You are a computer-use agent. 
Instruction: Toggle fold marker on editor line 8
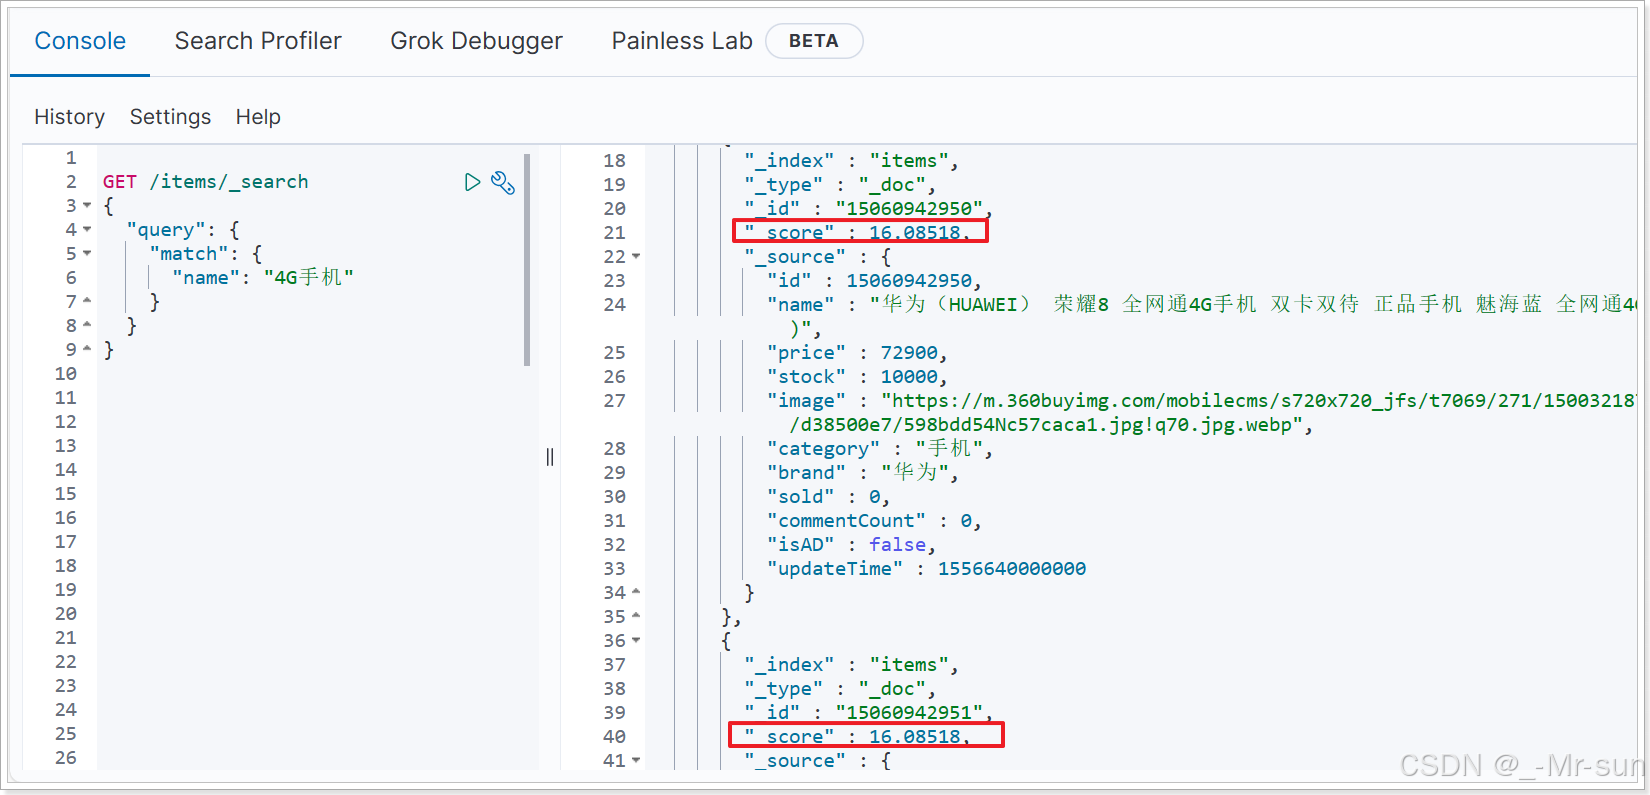[87, 326]
